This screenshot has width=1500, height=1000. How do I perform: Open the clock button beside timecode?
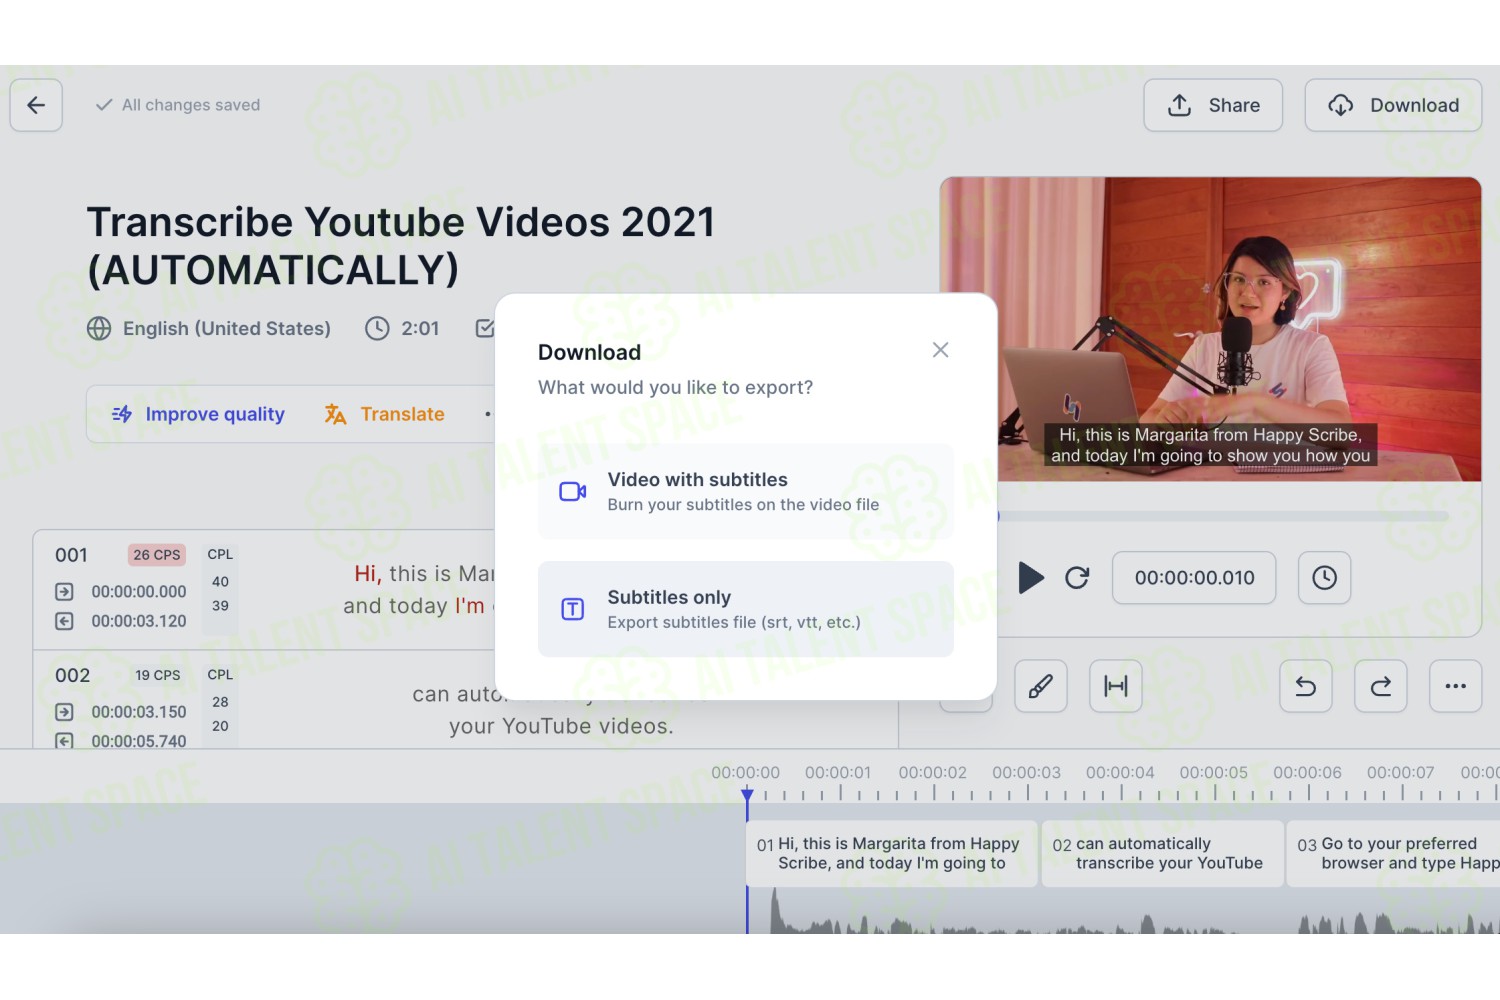[x=1324, y=577]
